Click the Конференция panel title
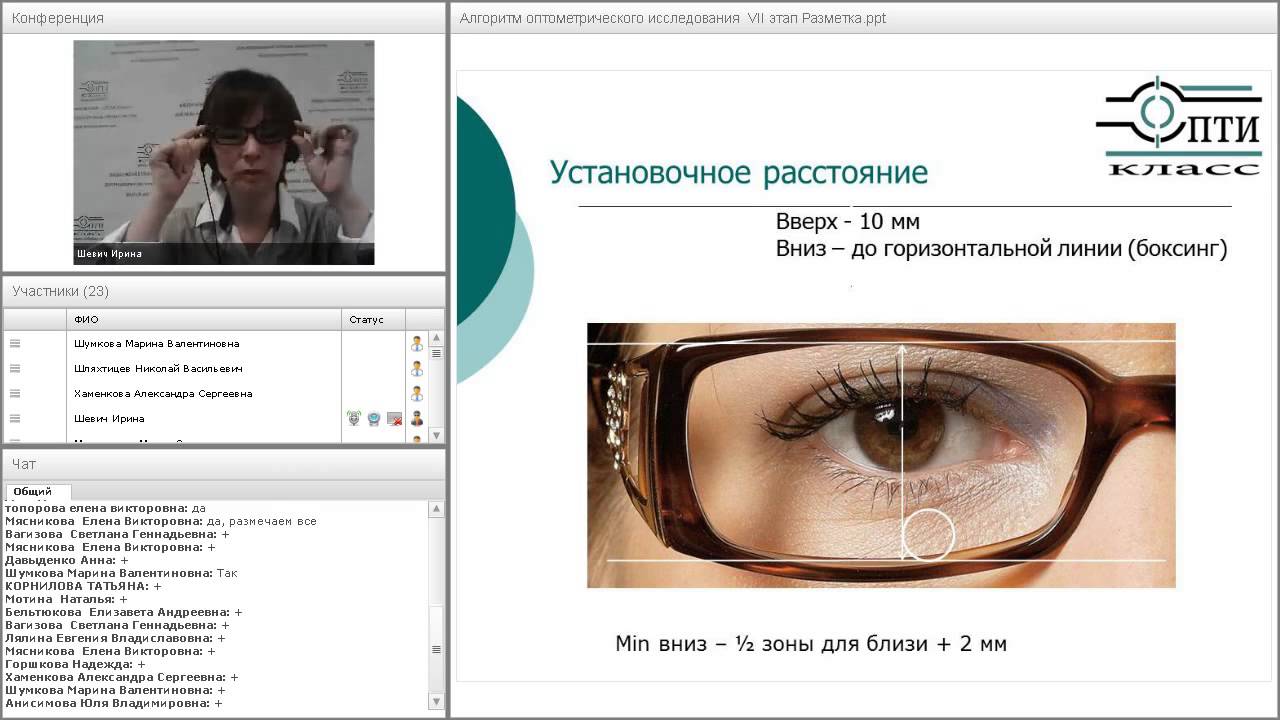Viewport: 1280px width, 720px height. 57,18
